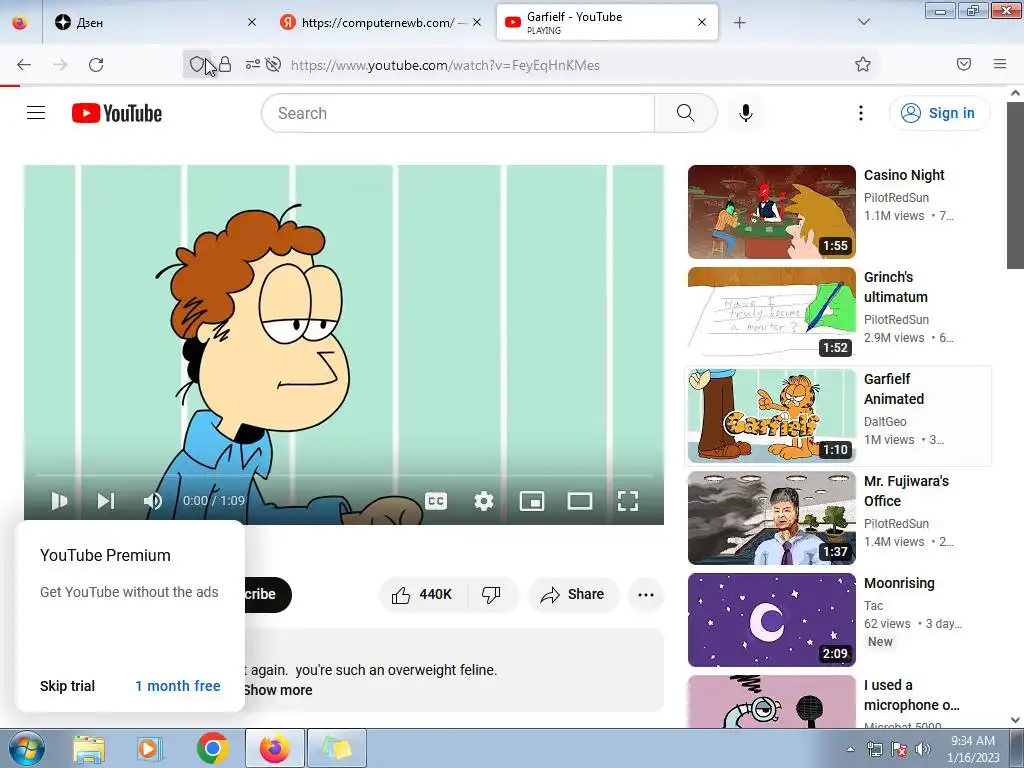1024x768 pixels.
Task: Pause the video with play/pause control
Action: coord(59,501)
